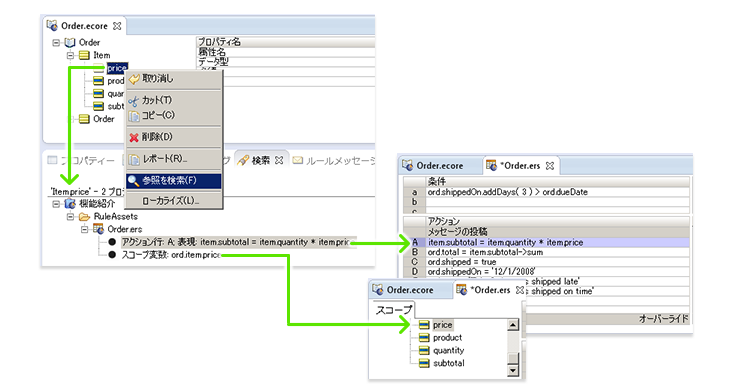
Task: Choose レポート(R)... in the context menu
Action: click(x=174, y=159)
